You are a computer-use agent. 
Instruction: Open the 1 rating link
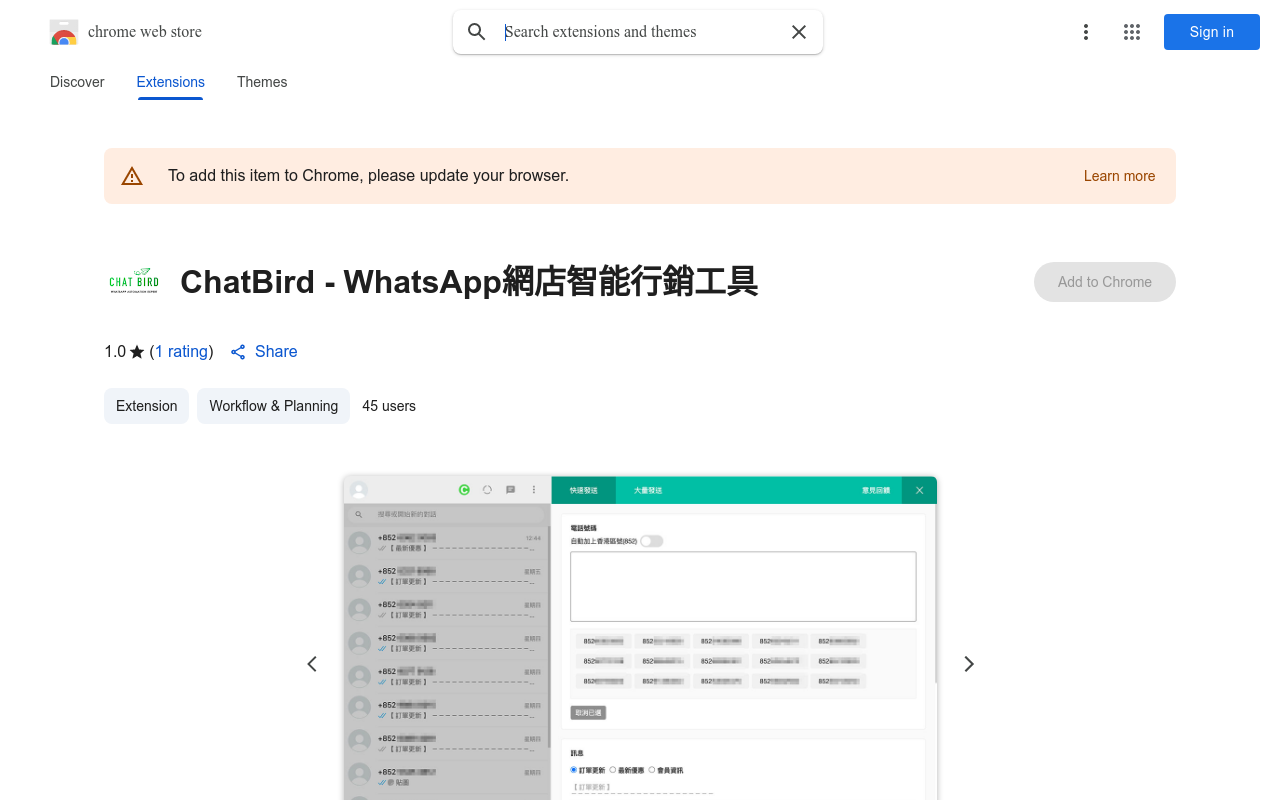tap(181, 352)
